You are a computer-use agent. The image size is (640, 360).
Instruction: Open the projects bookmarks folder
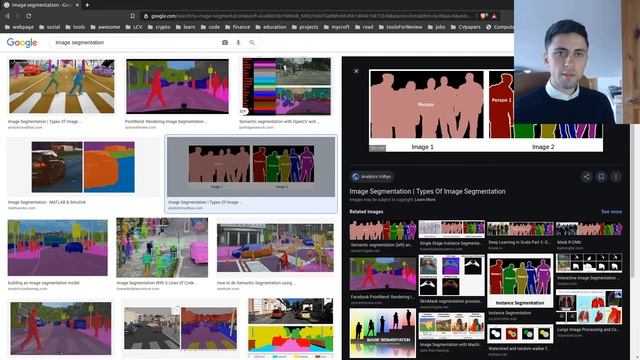point(305,27)
